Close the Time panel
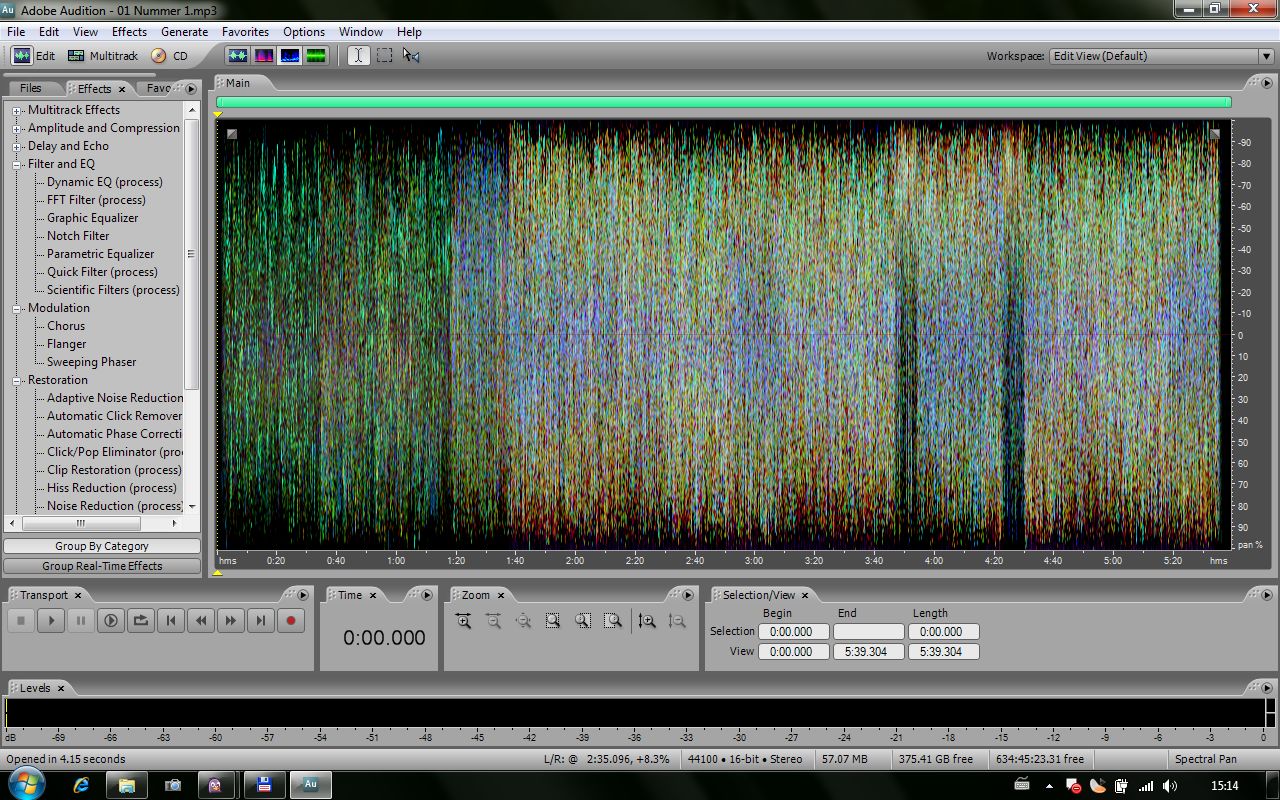1280x800 pixels. pyautogui.click(x=373, y=595)
